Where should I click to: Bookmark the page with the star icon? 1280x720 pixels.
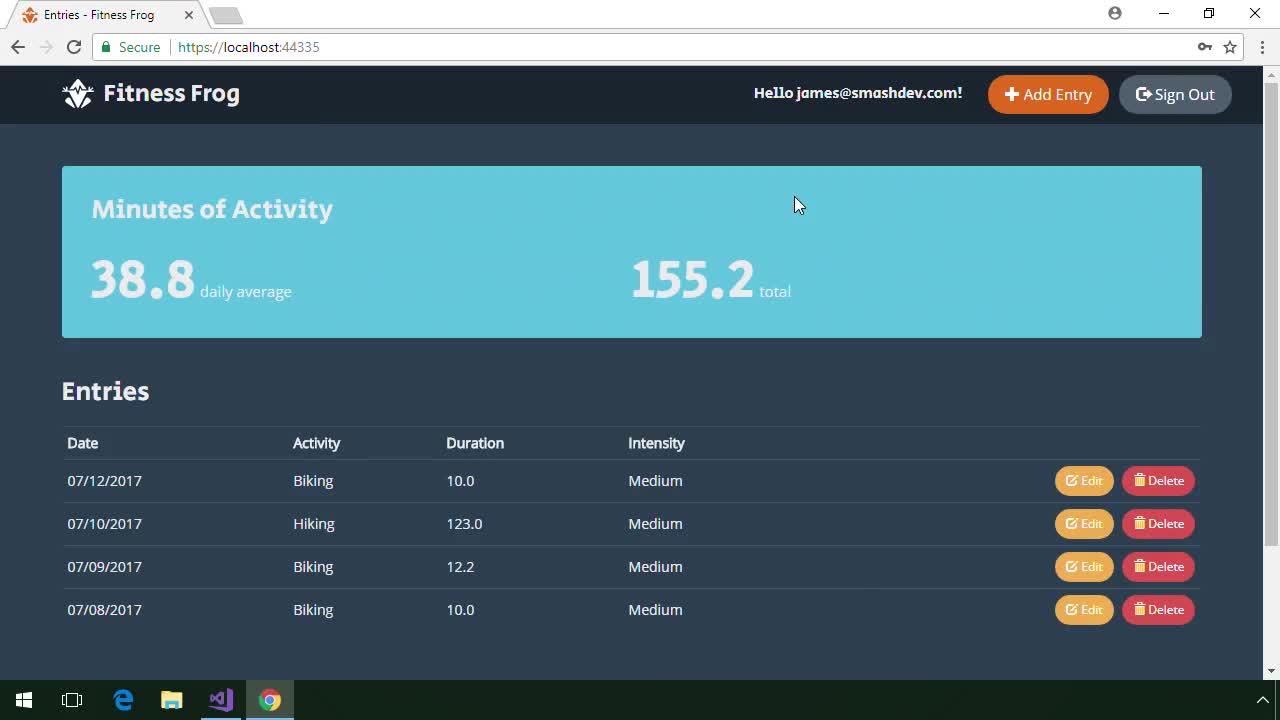click(x=1232, y=47)
